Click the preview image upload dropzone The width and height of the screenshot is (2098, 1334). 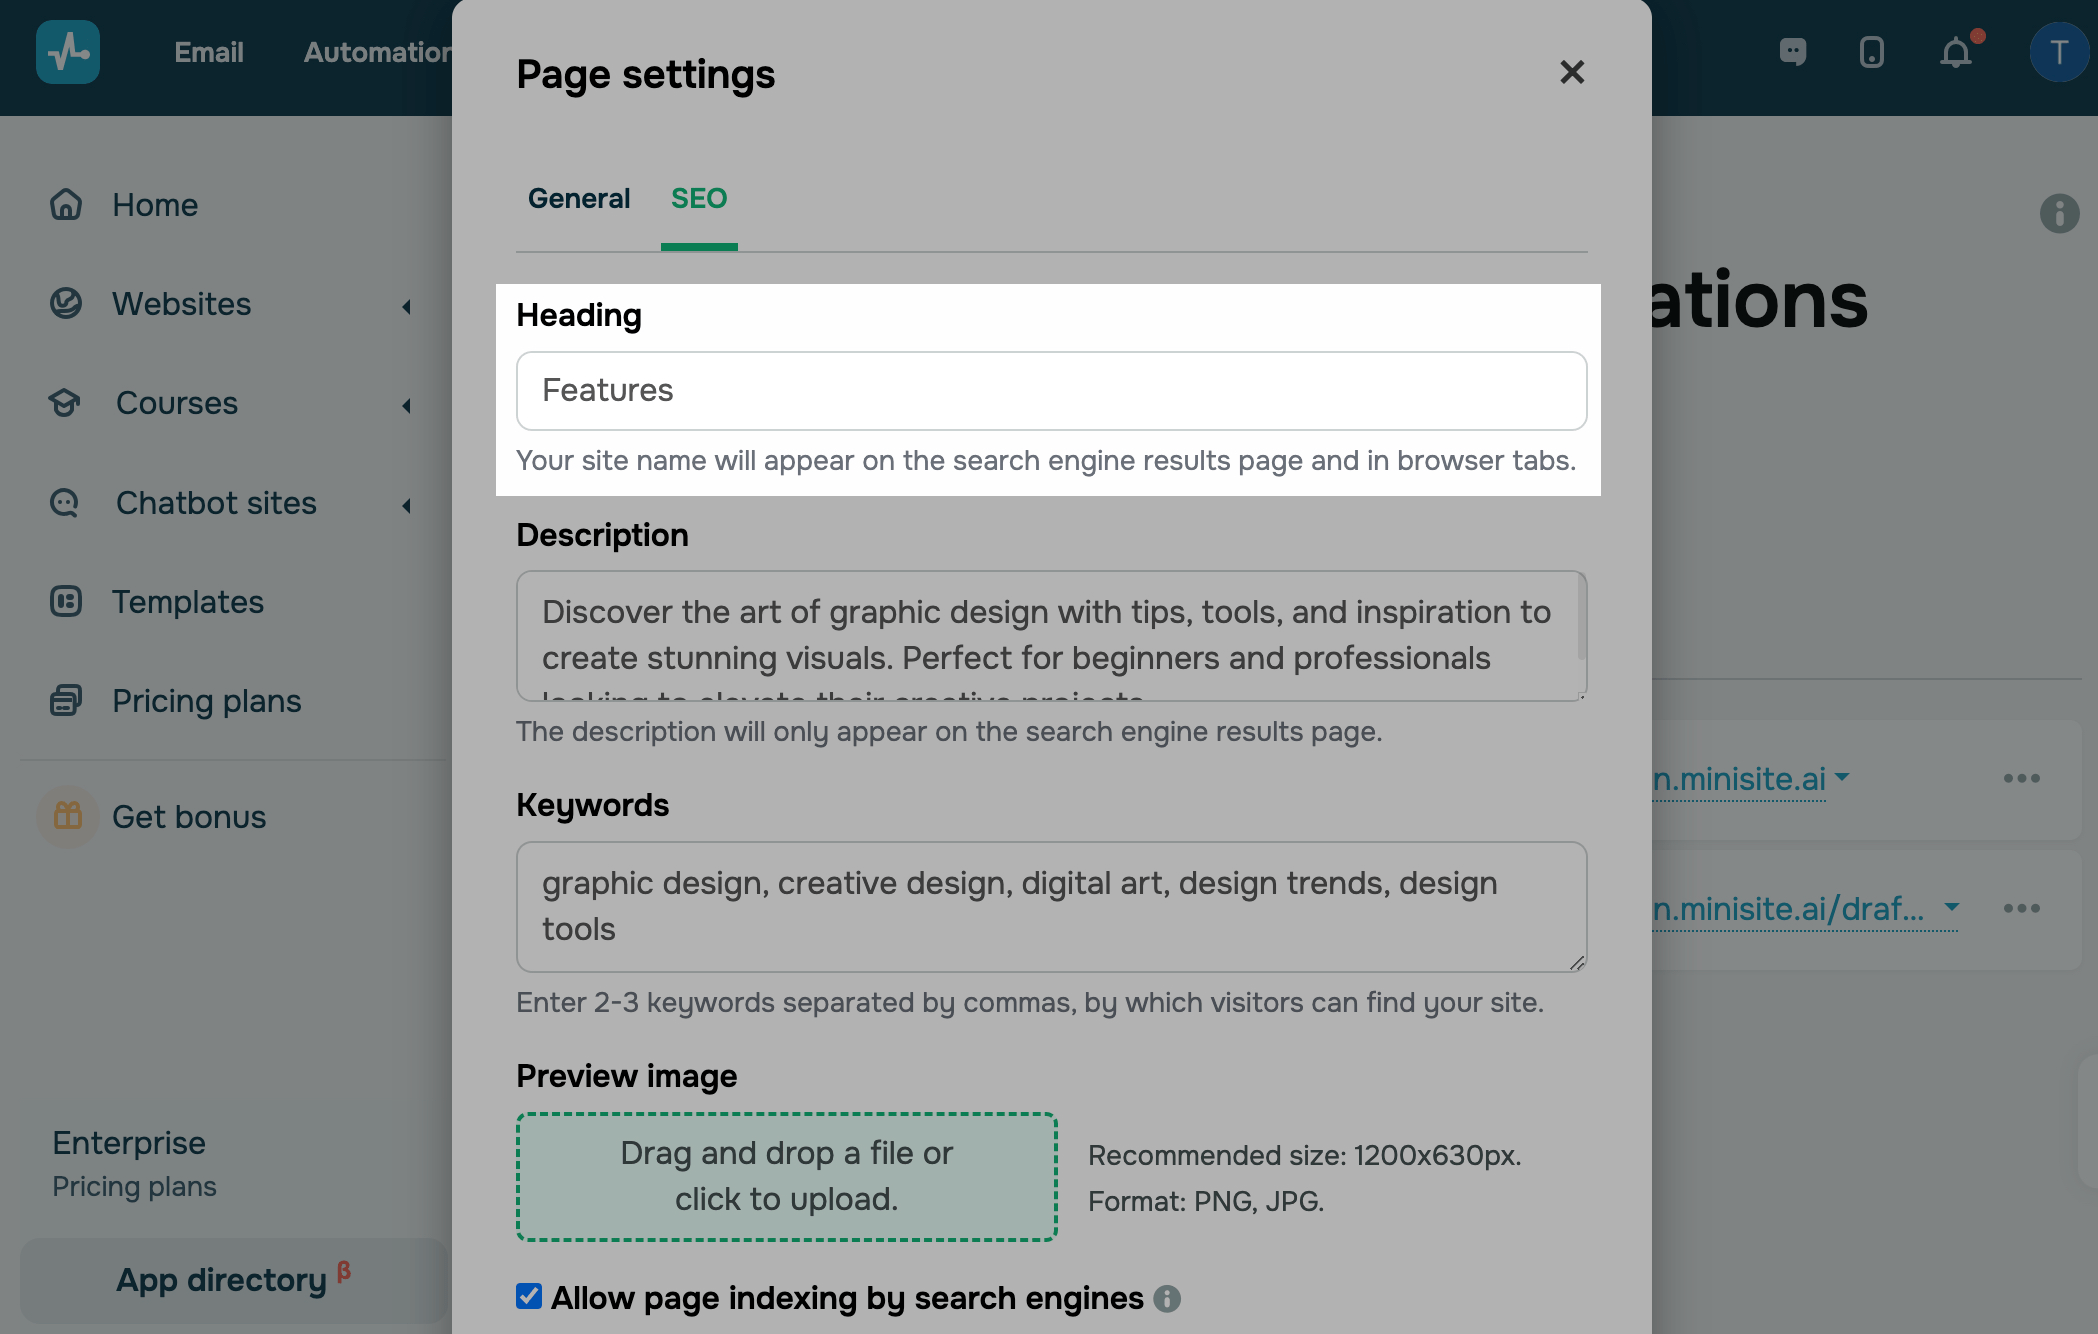[787, 1176]
